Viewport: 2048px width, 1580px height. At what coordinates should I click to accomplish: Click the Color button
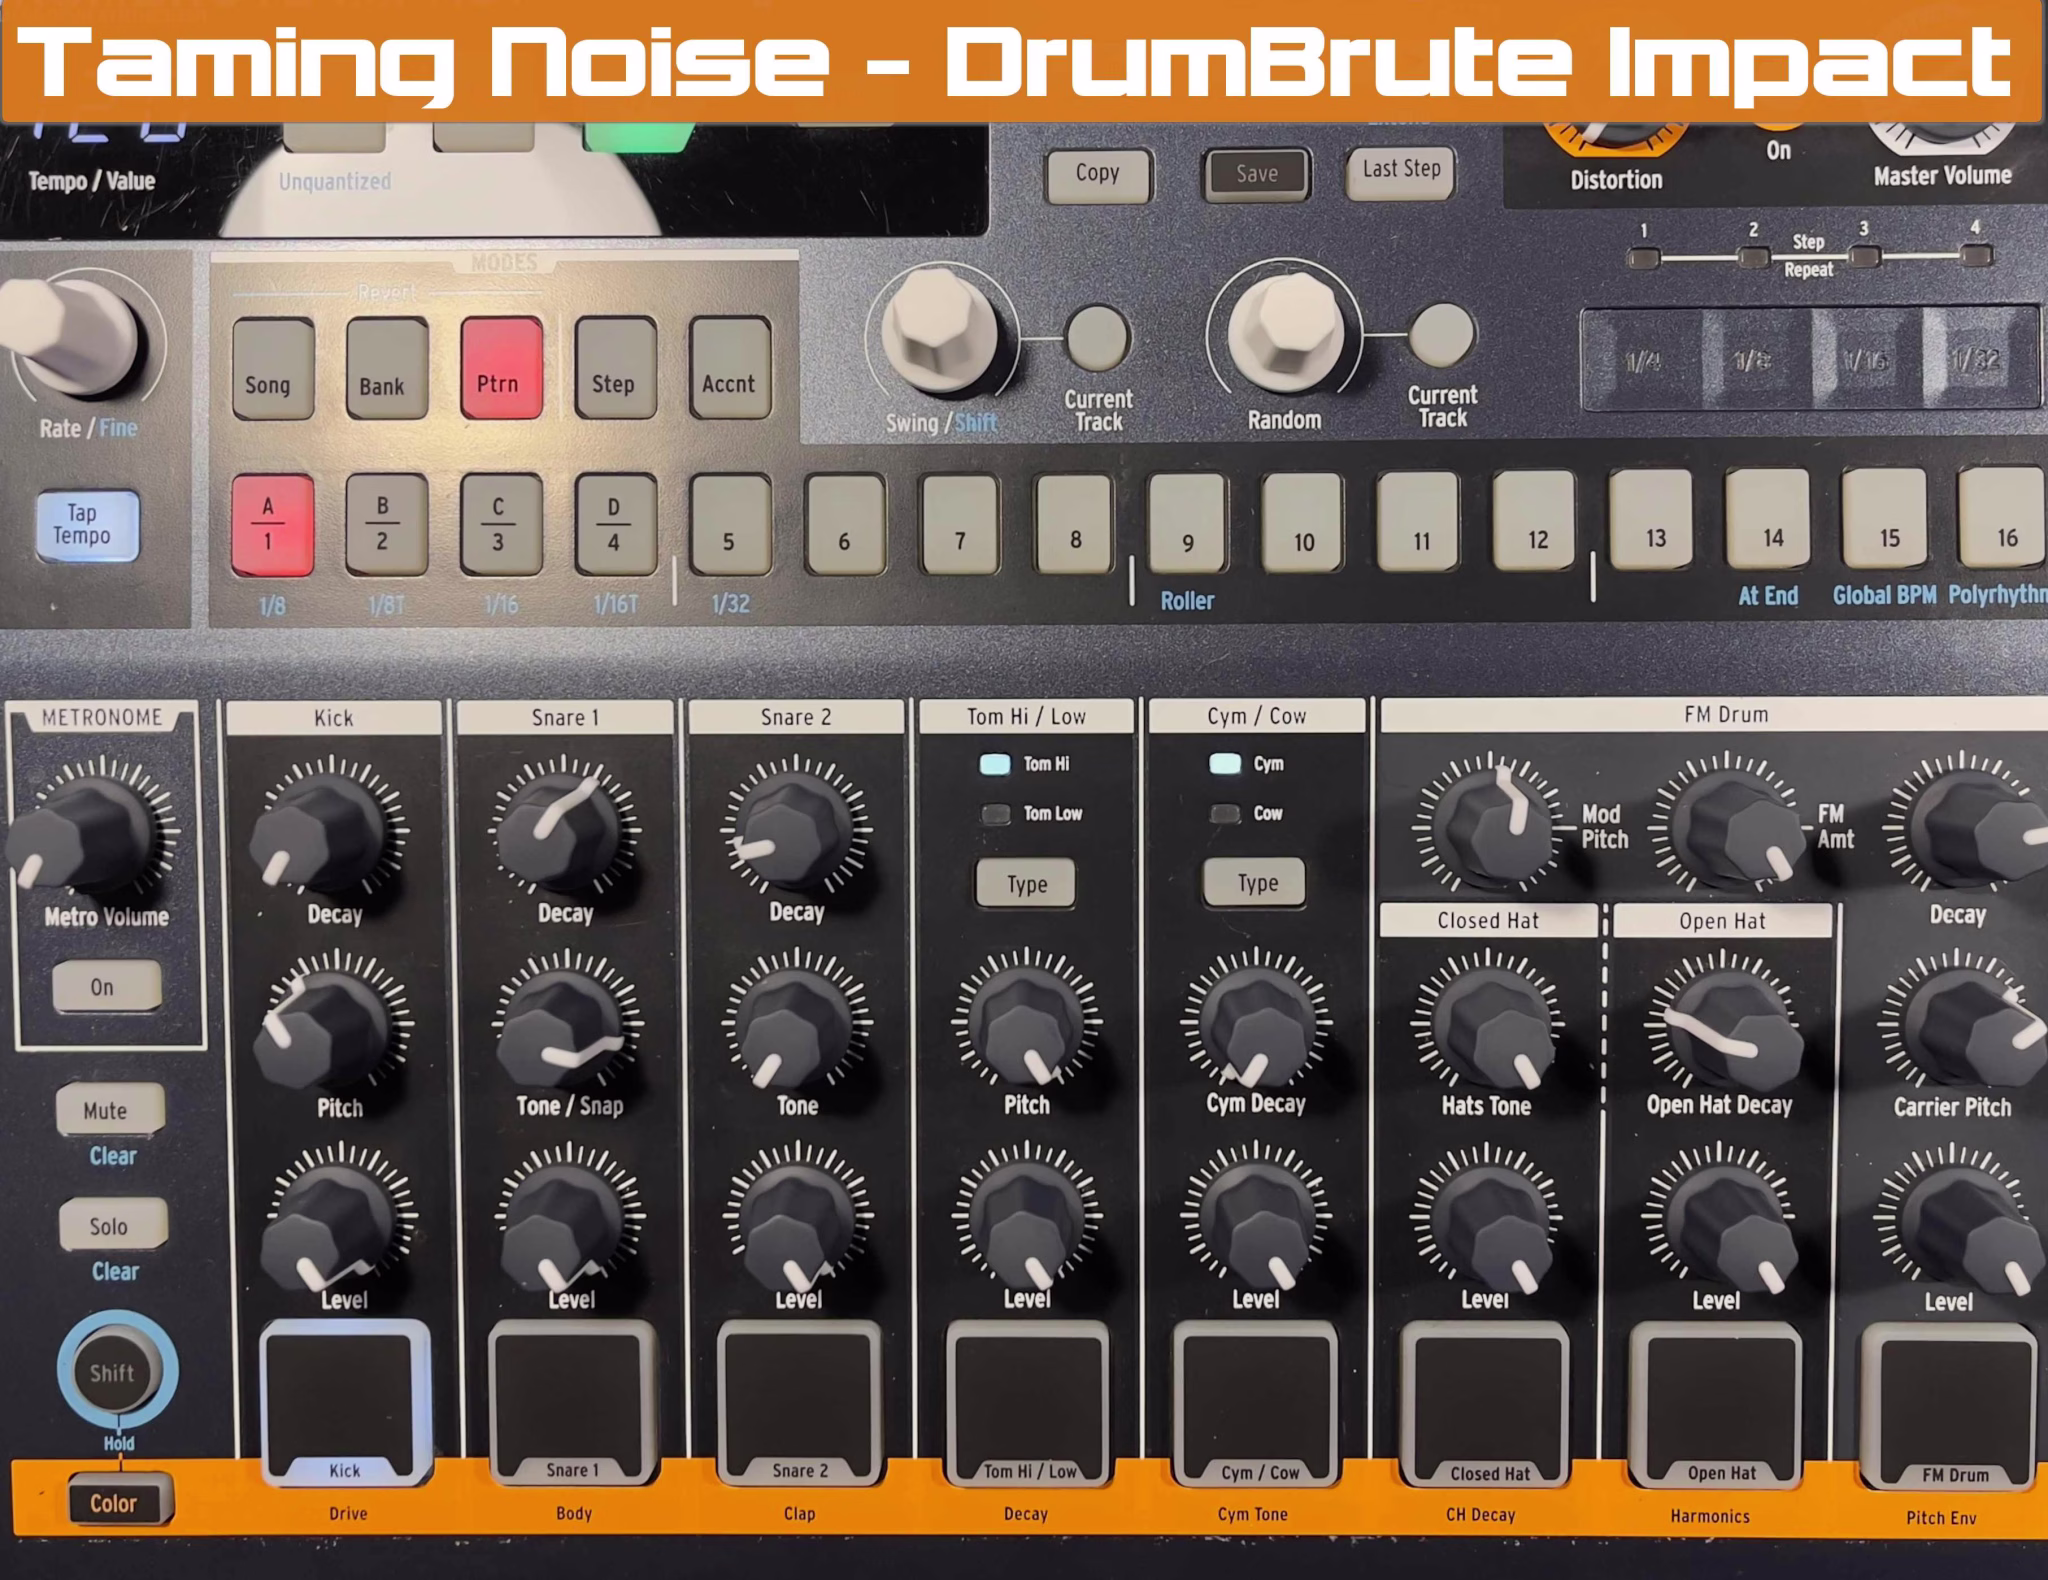pyautogui.click(x=118, y=1501)
